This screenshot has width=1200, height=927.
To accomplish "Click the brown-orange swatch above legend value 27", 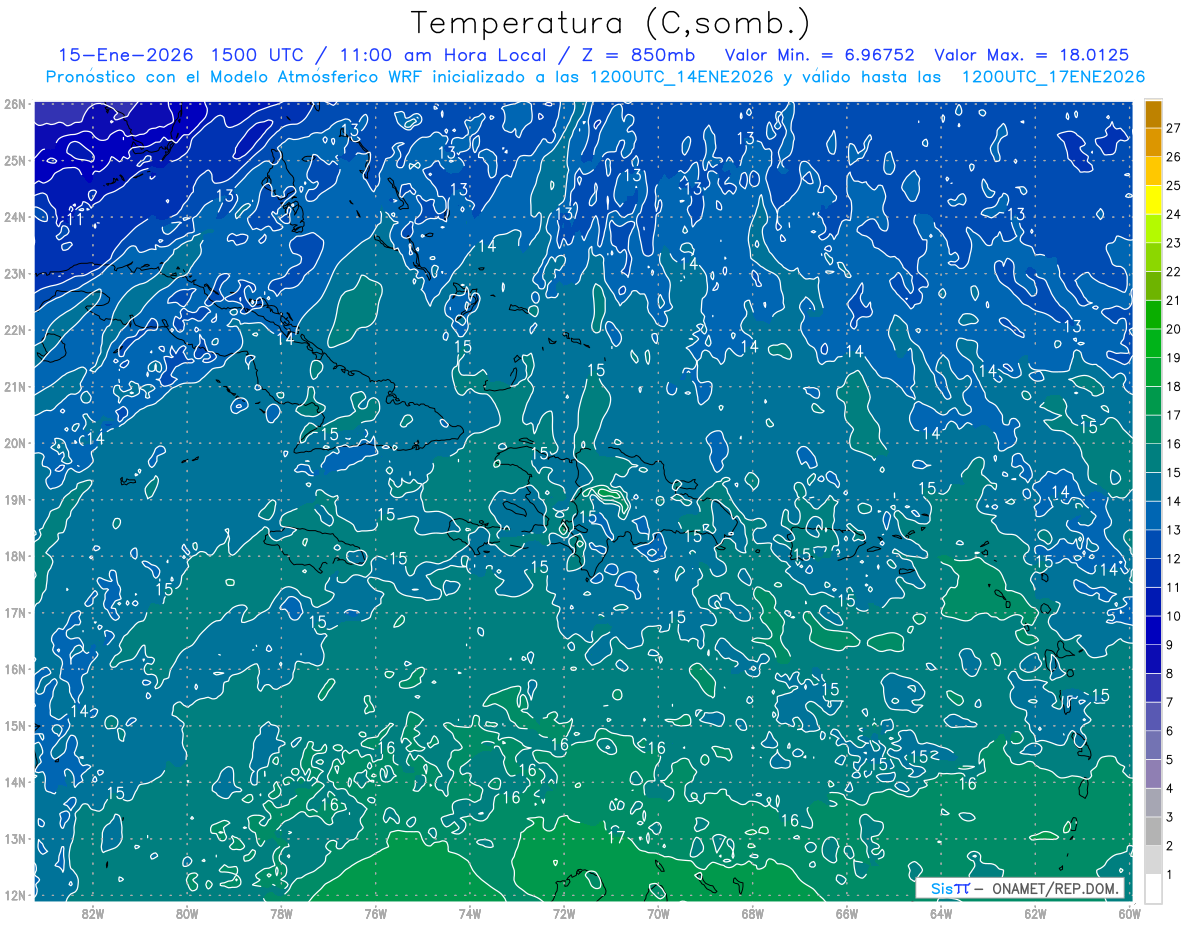I will coord(1153,114).
